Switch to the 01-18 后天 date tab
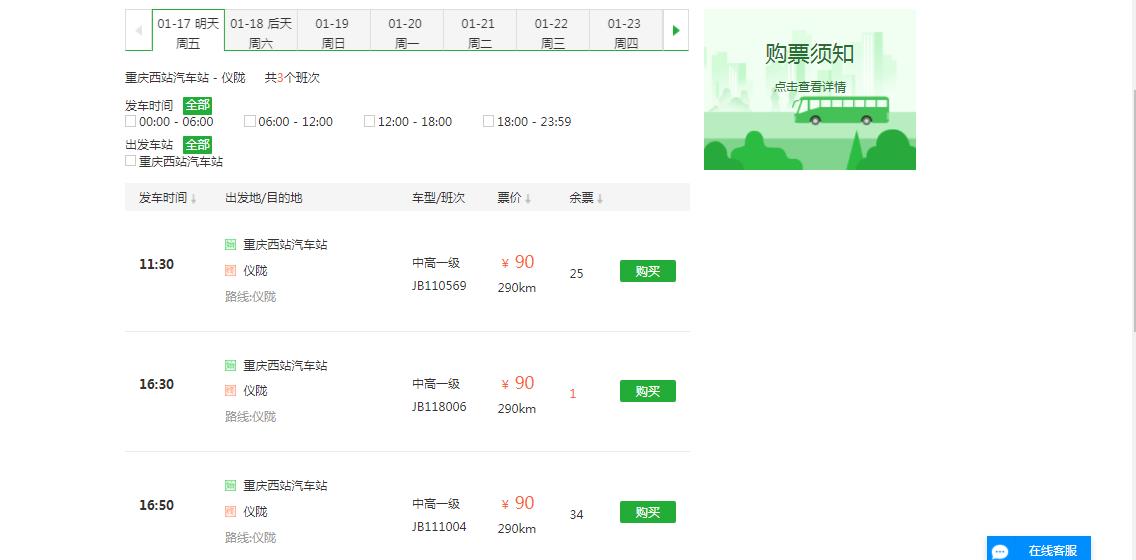The height and width of the screenshot is (560, 1136). tap(261, 31)
